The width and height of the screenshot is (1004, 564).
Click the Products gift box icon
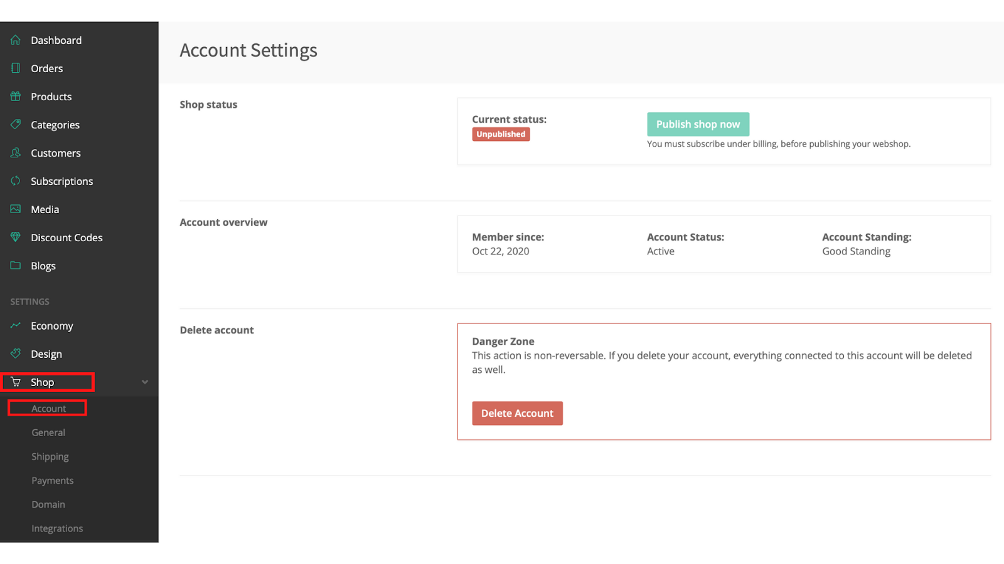pos(15,96)
